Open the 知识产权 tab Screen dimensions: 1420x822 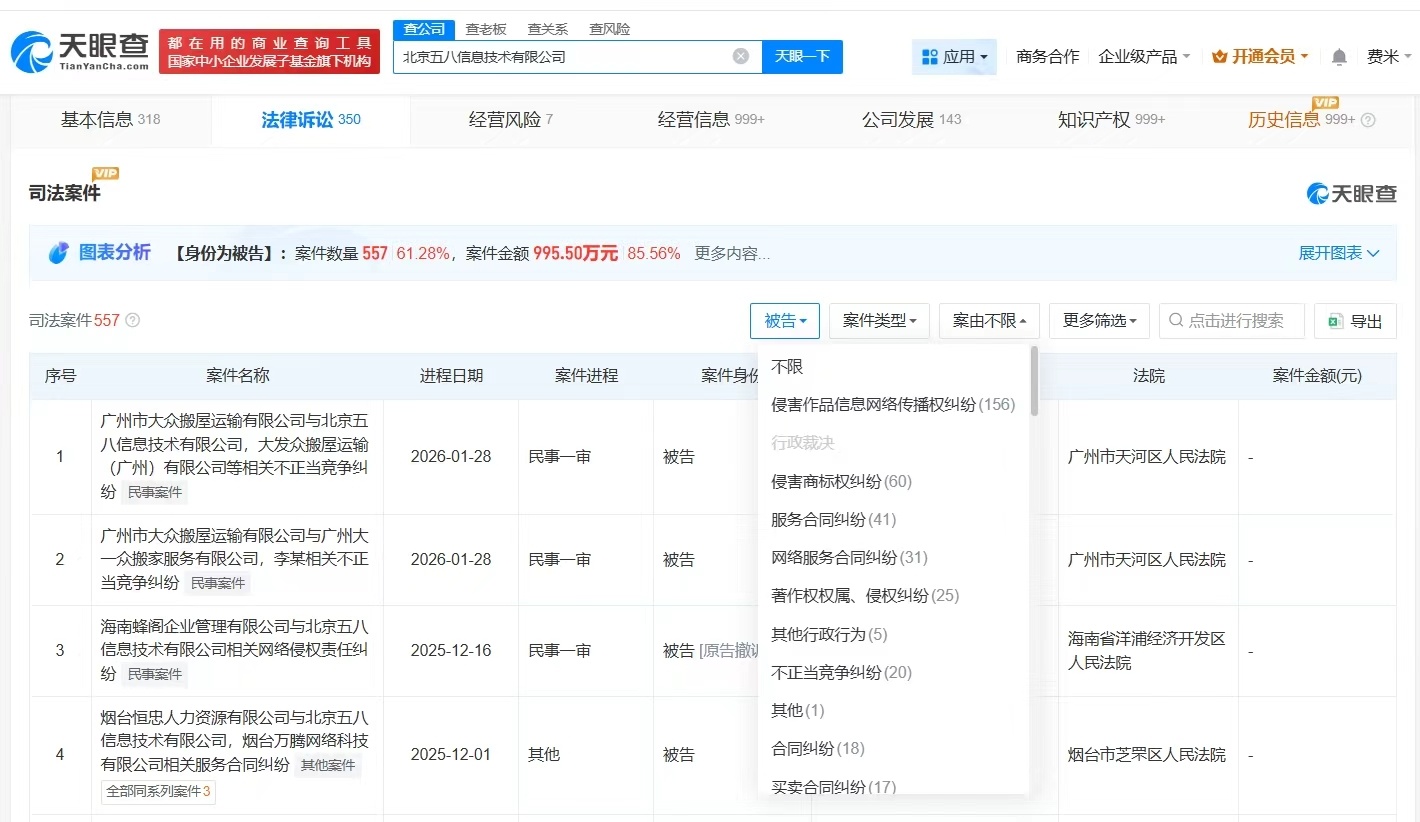click(x=1110, y=120)
